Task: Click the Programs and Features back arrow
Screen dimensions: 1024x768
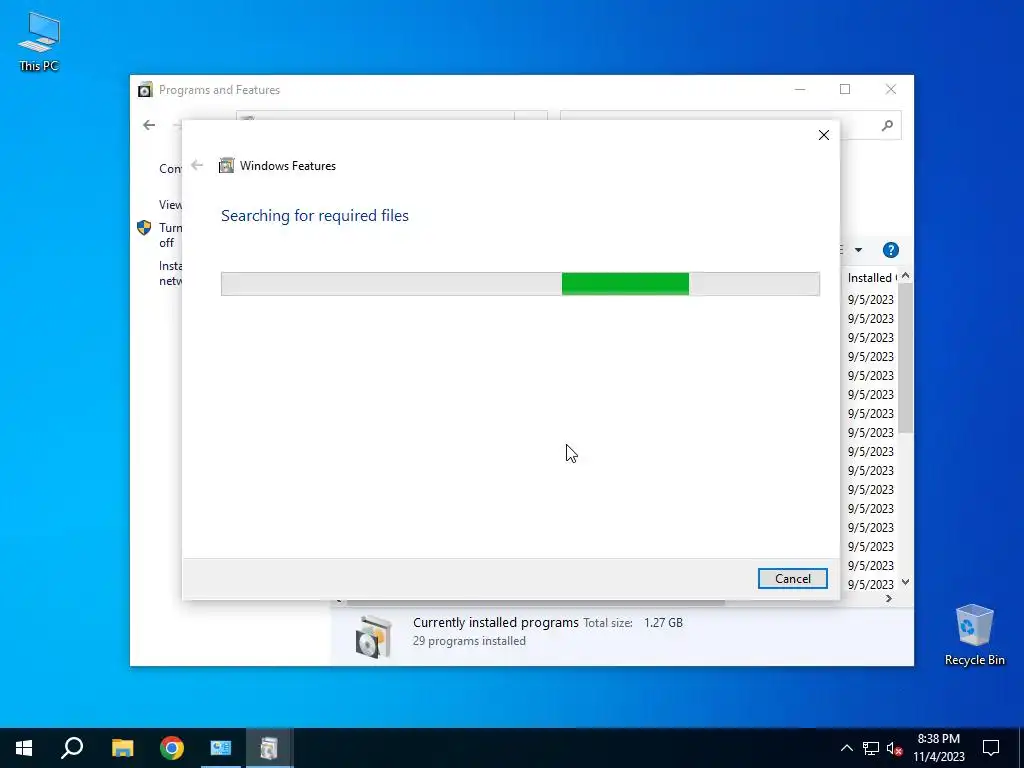Action: point(150,125)
